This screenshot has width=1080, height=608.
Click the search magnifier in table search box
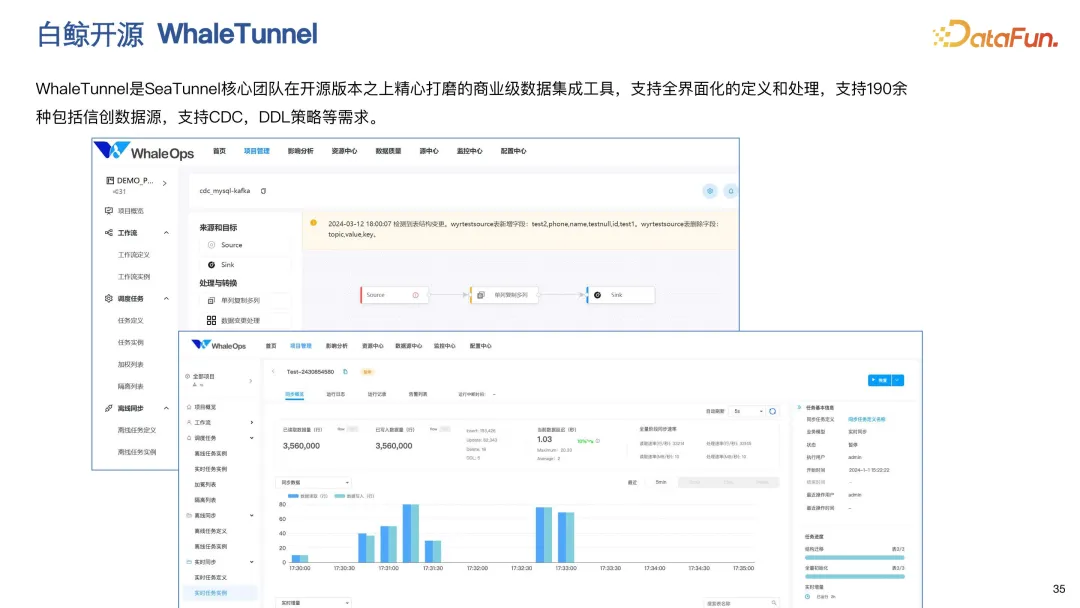coord(774,603)
